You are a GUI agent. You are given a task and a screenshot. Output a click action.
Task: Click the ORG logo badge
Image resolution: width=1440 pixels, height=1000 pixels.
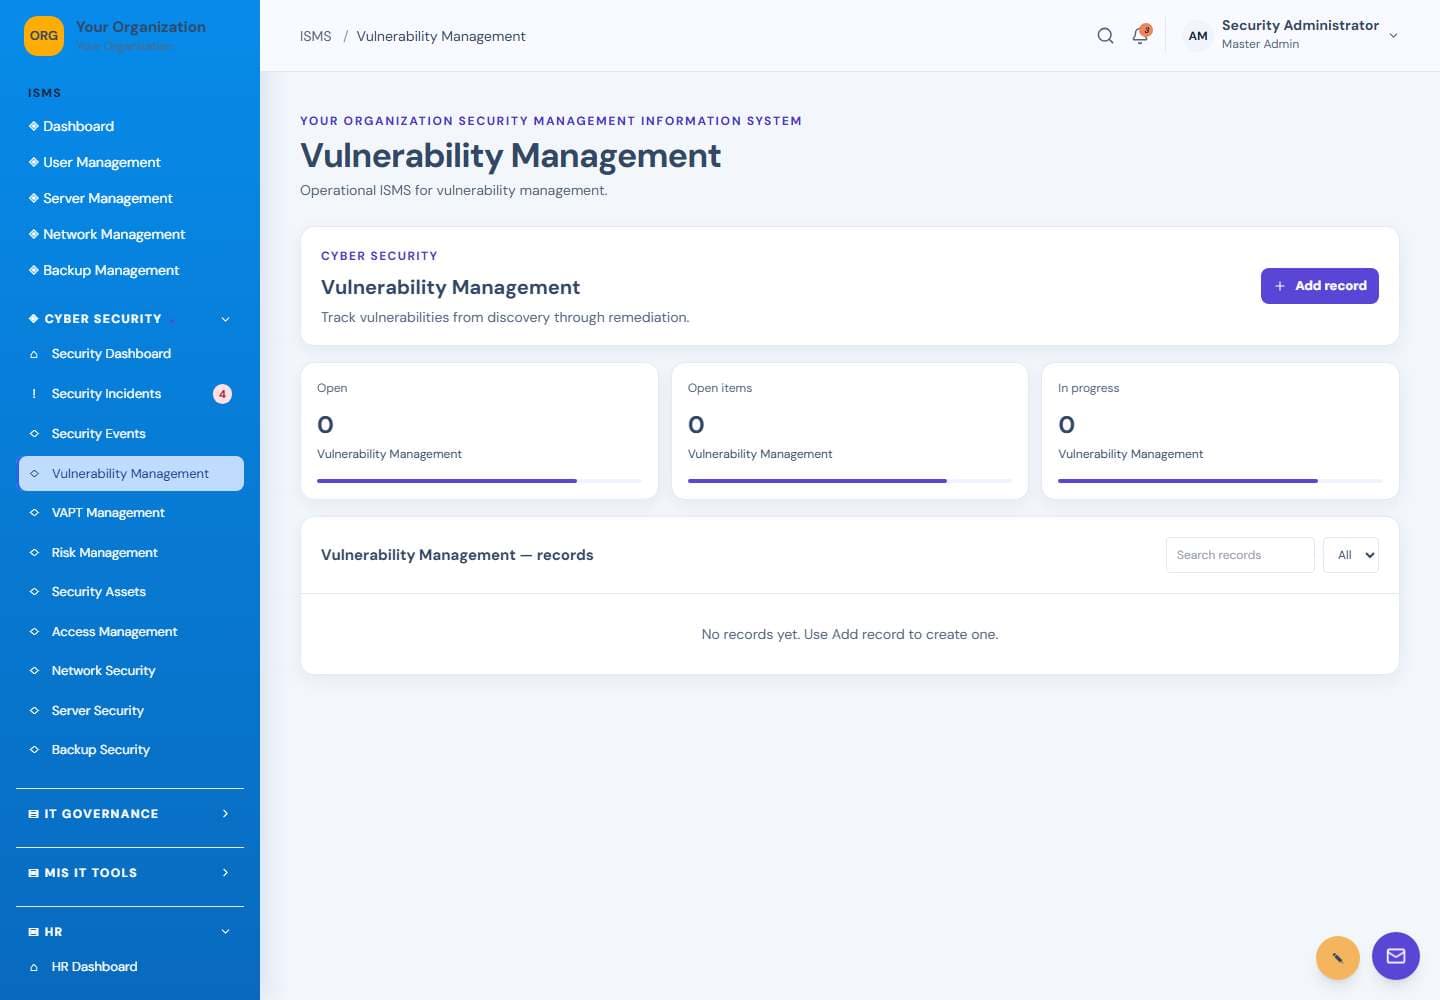point(44,36)
